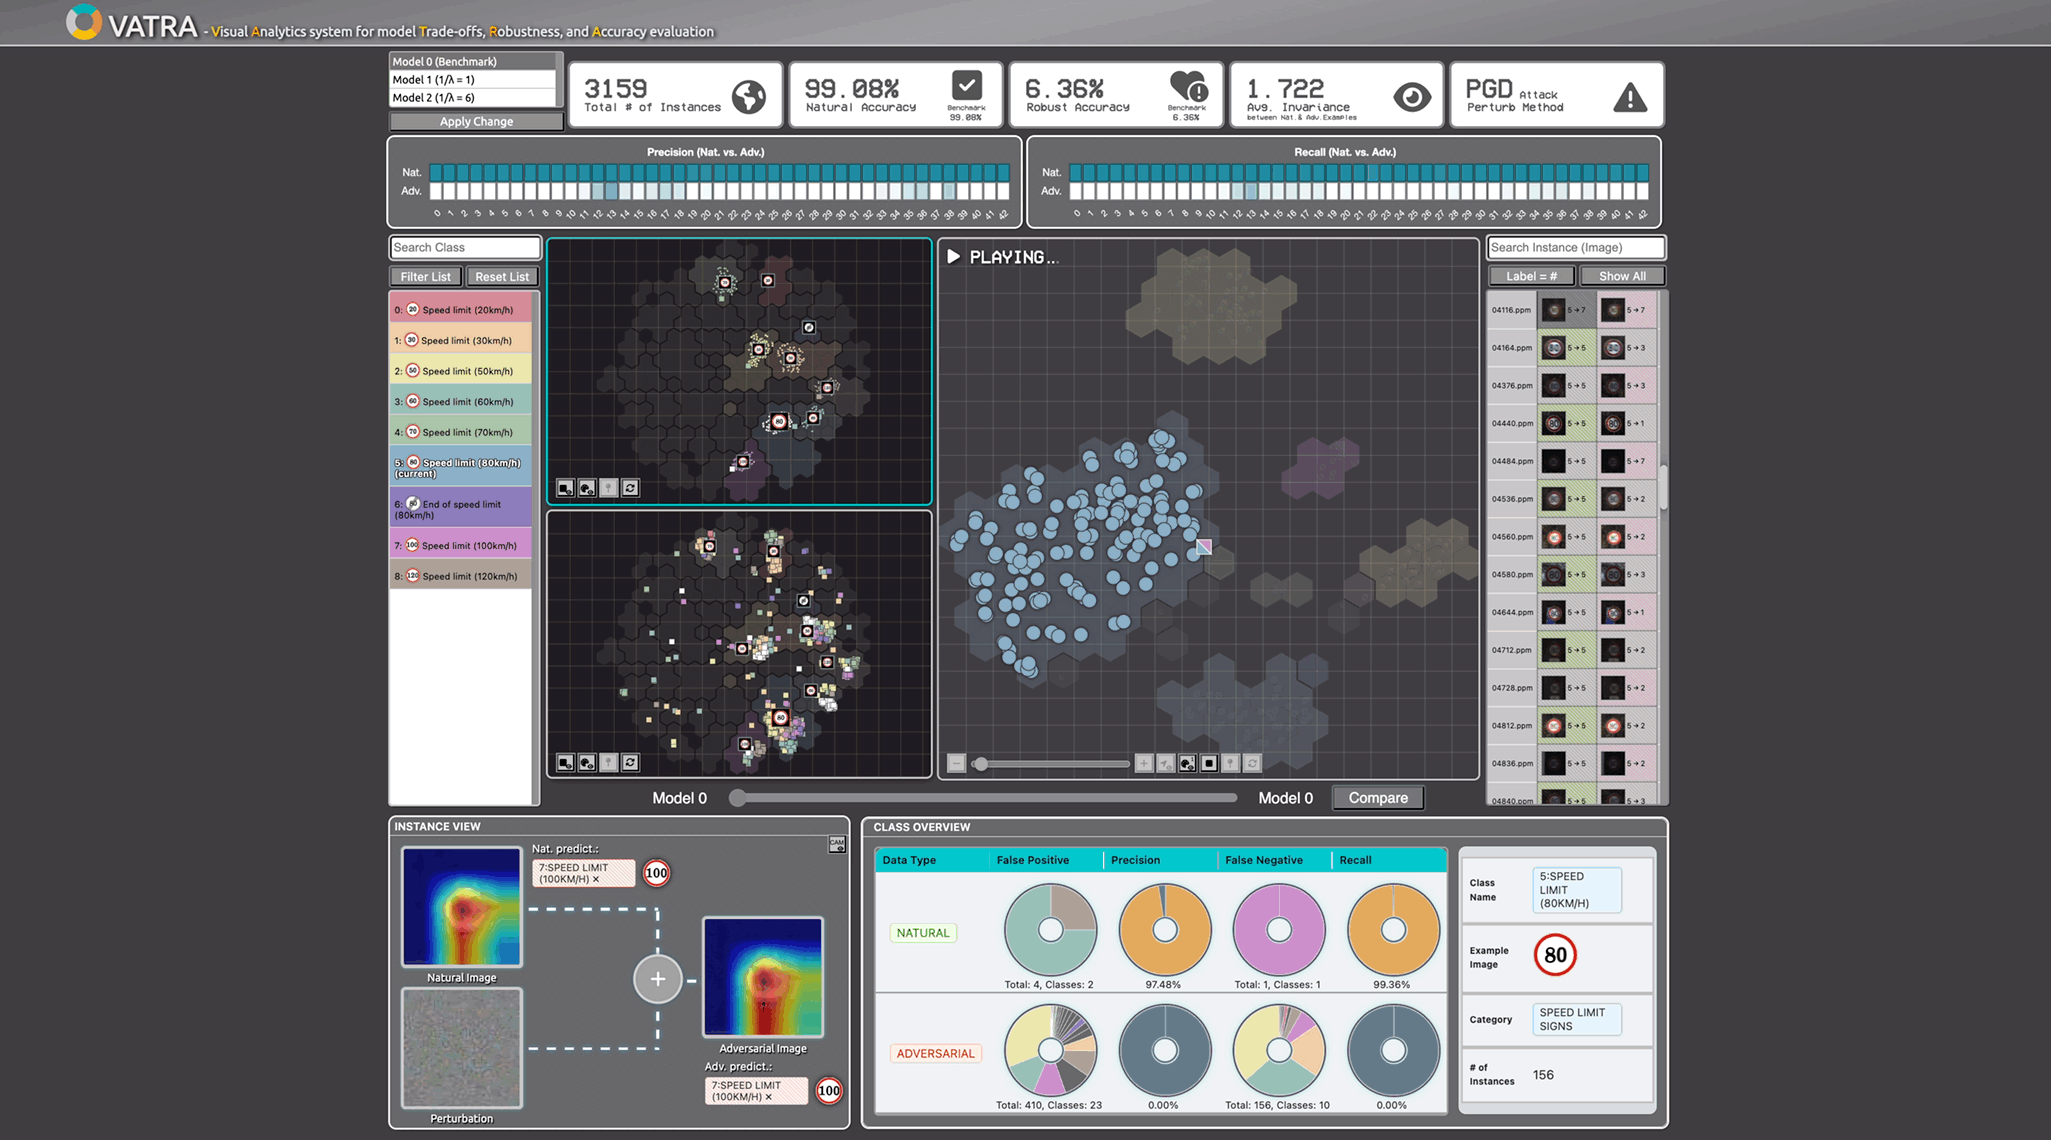Select class 7: Speed limit (100km/h)

[x=460, y=545]
